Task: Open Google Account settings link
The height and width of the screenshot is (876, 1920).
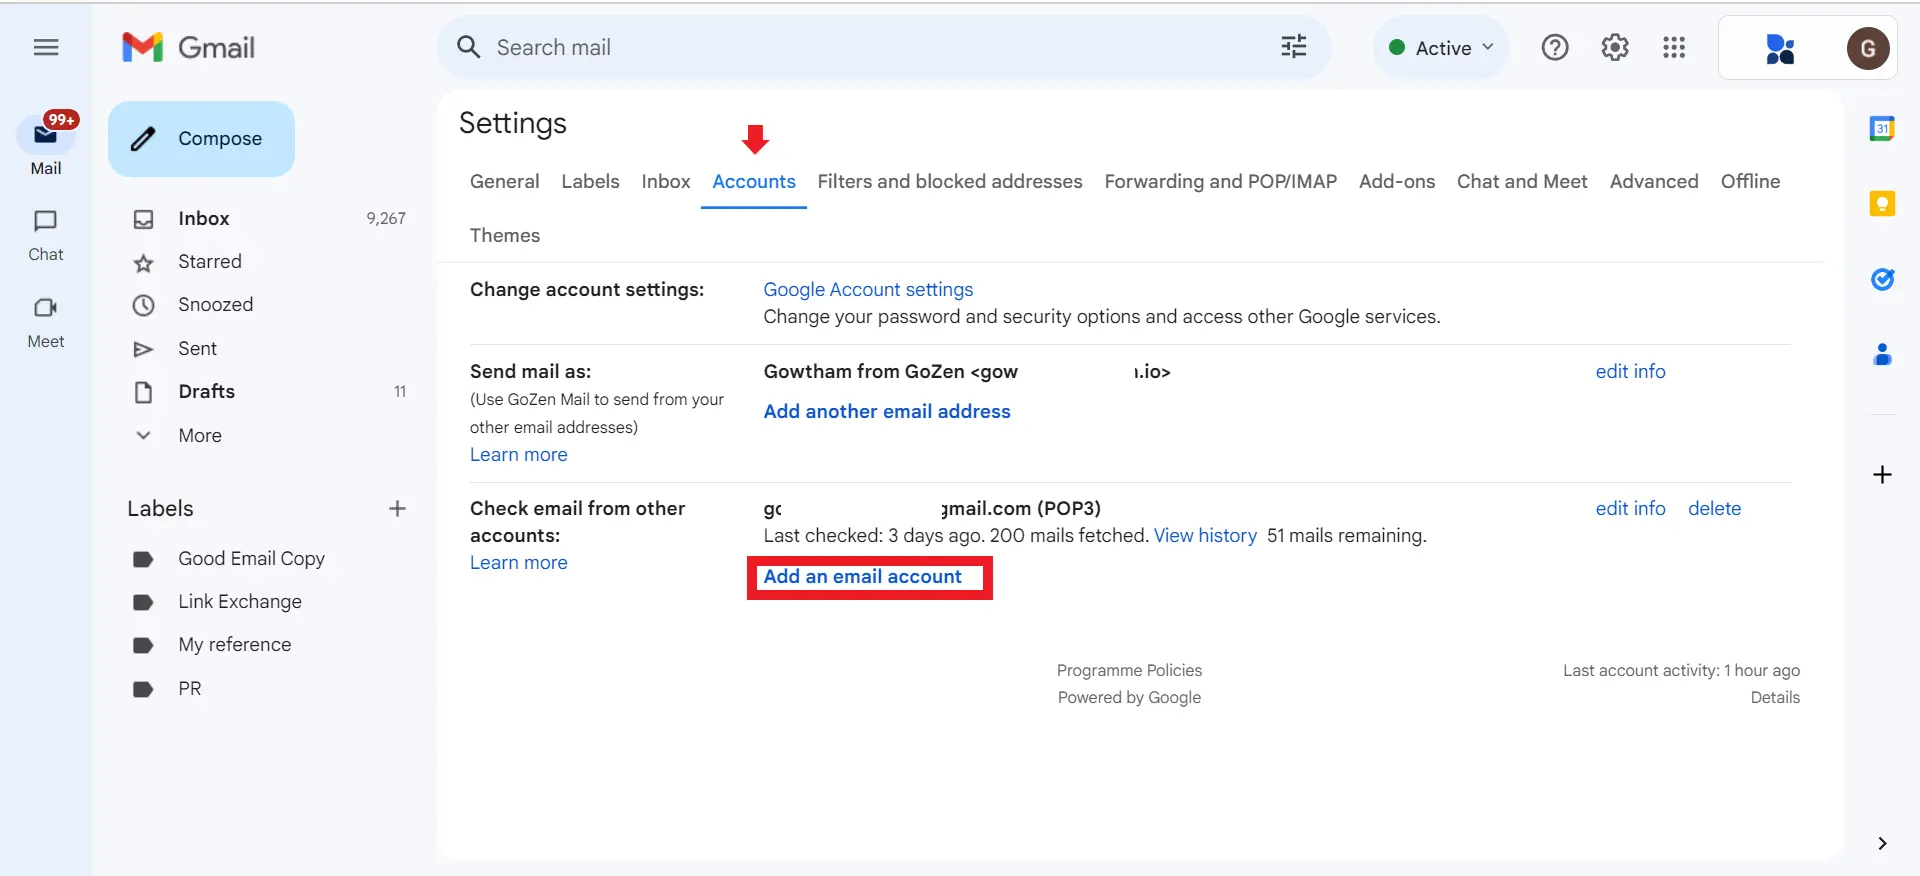Action: [868, 289]
